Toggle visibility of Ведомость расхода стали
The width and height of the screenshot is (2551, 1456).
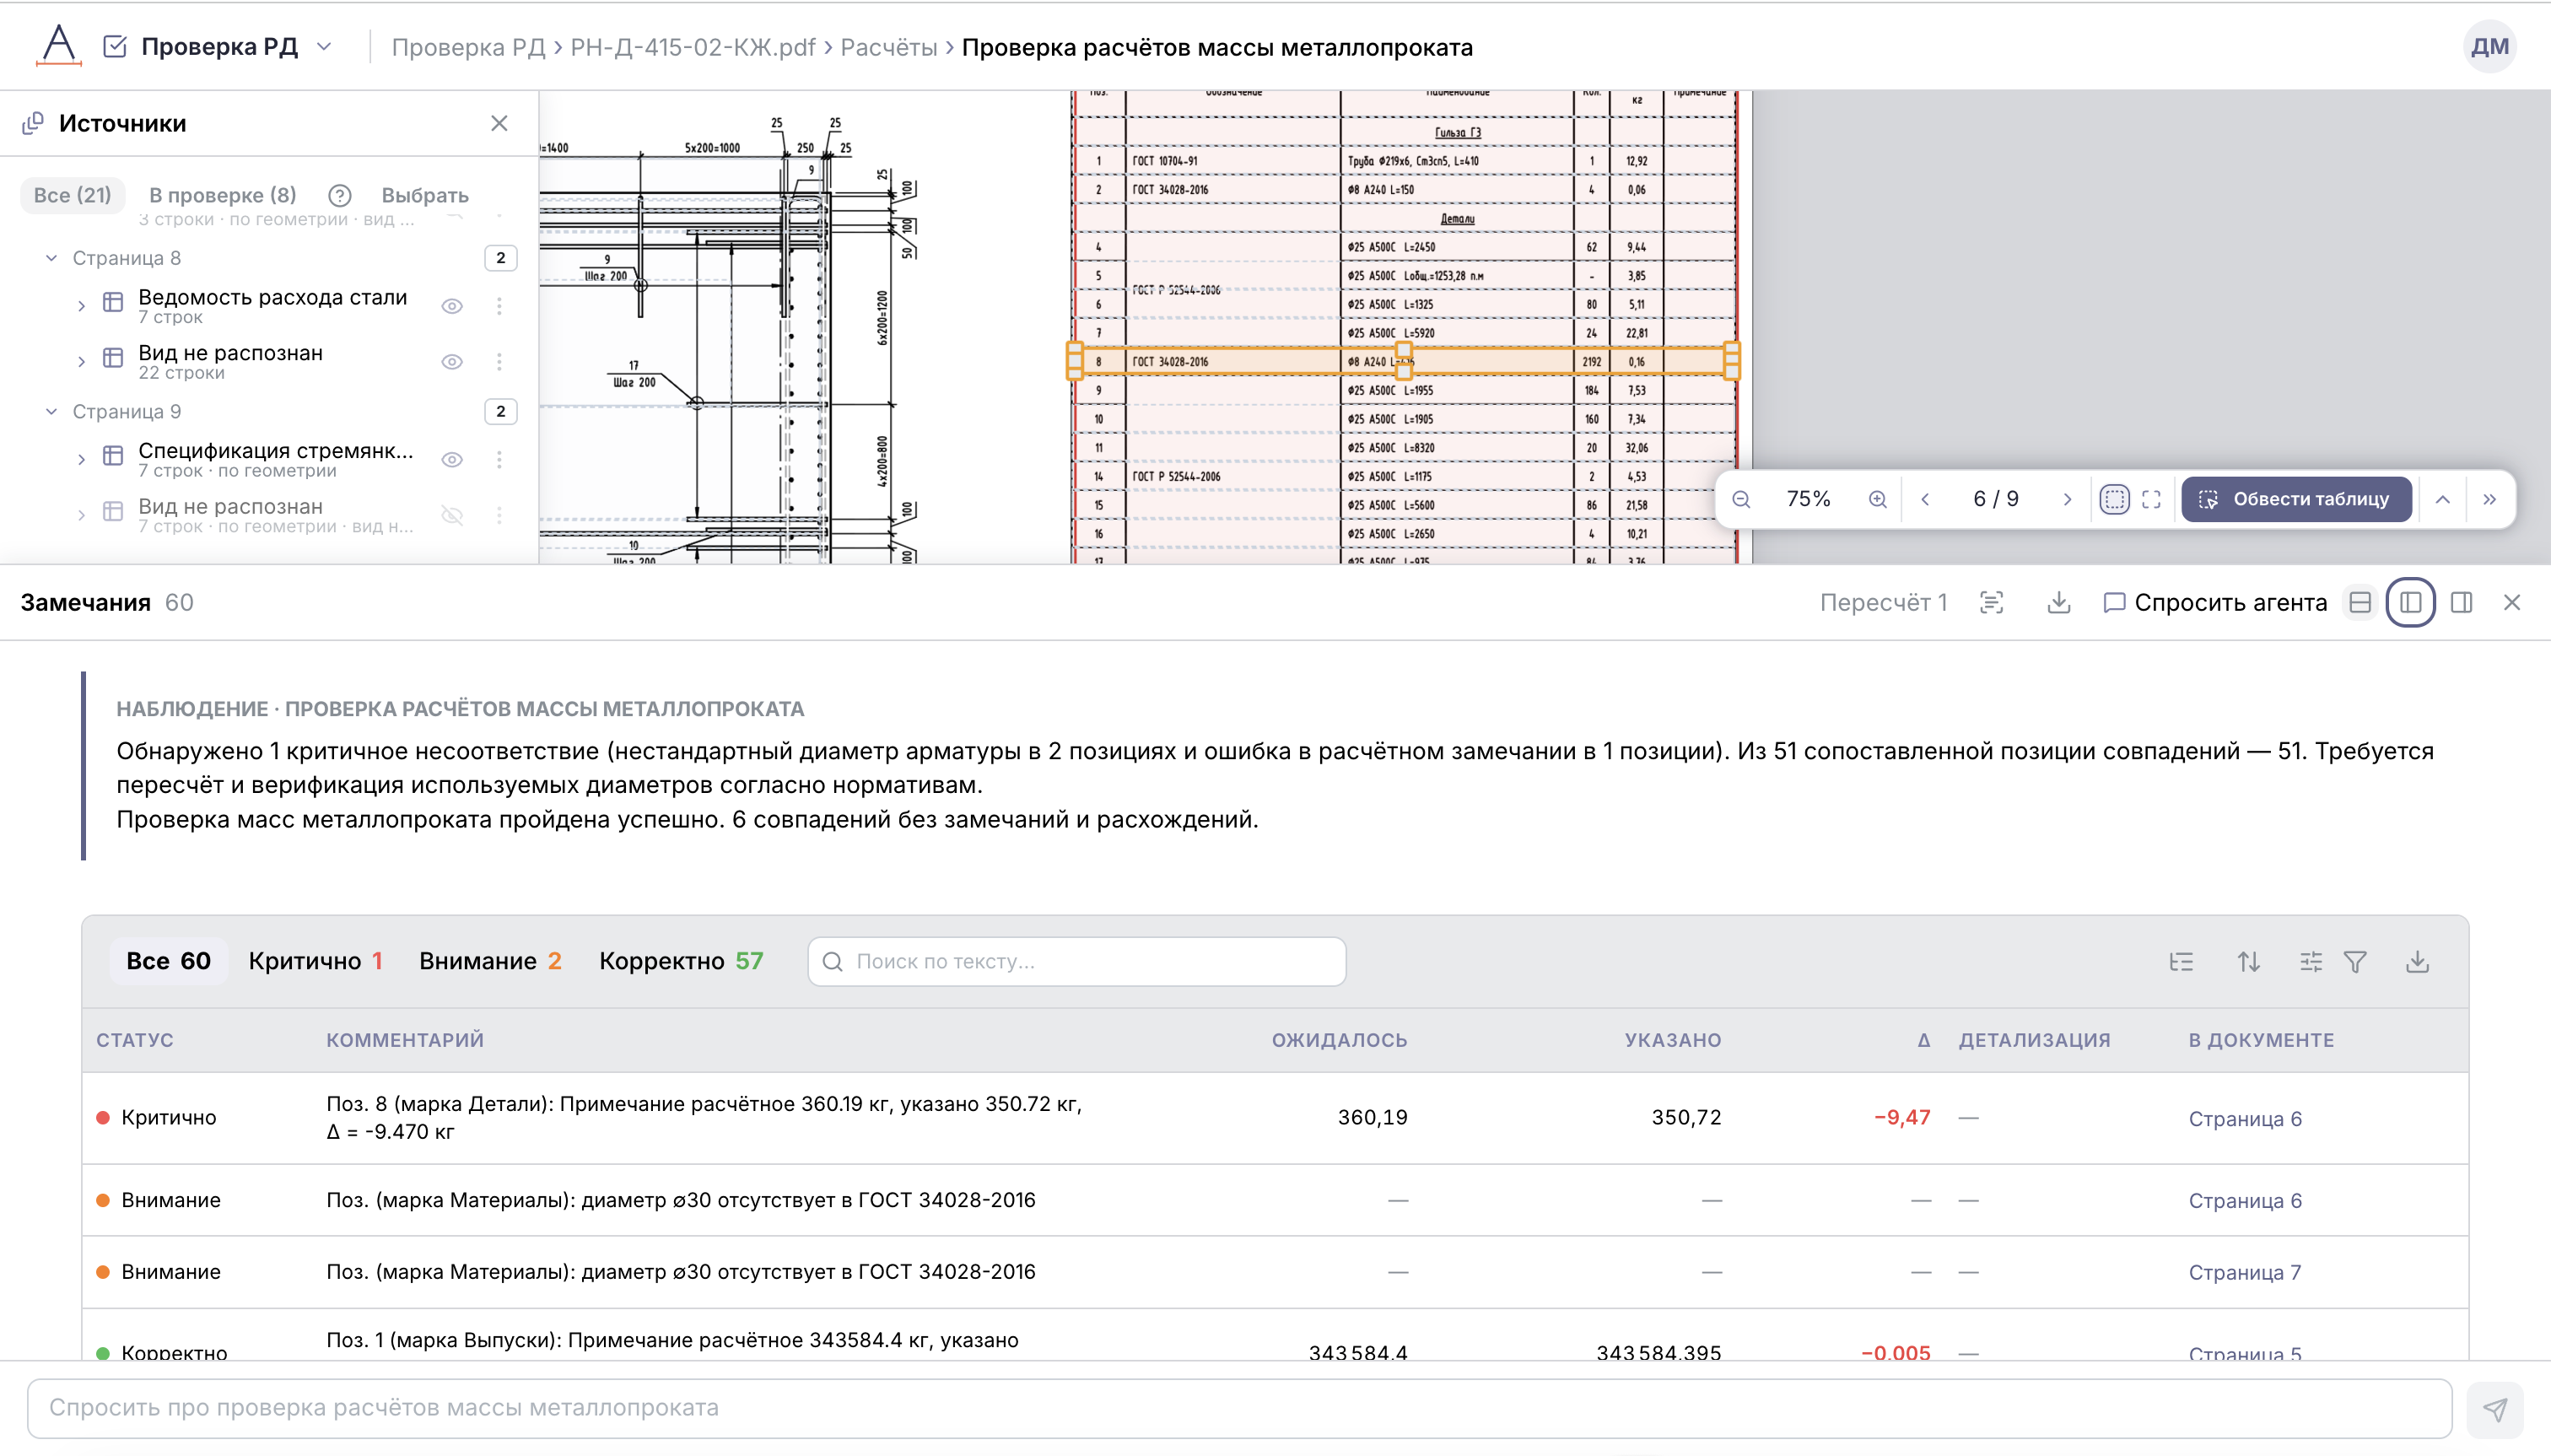click(452, 306)
